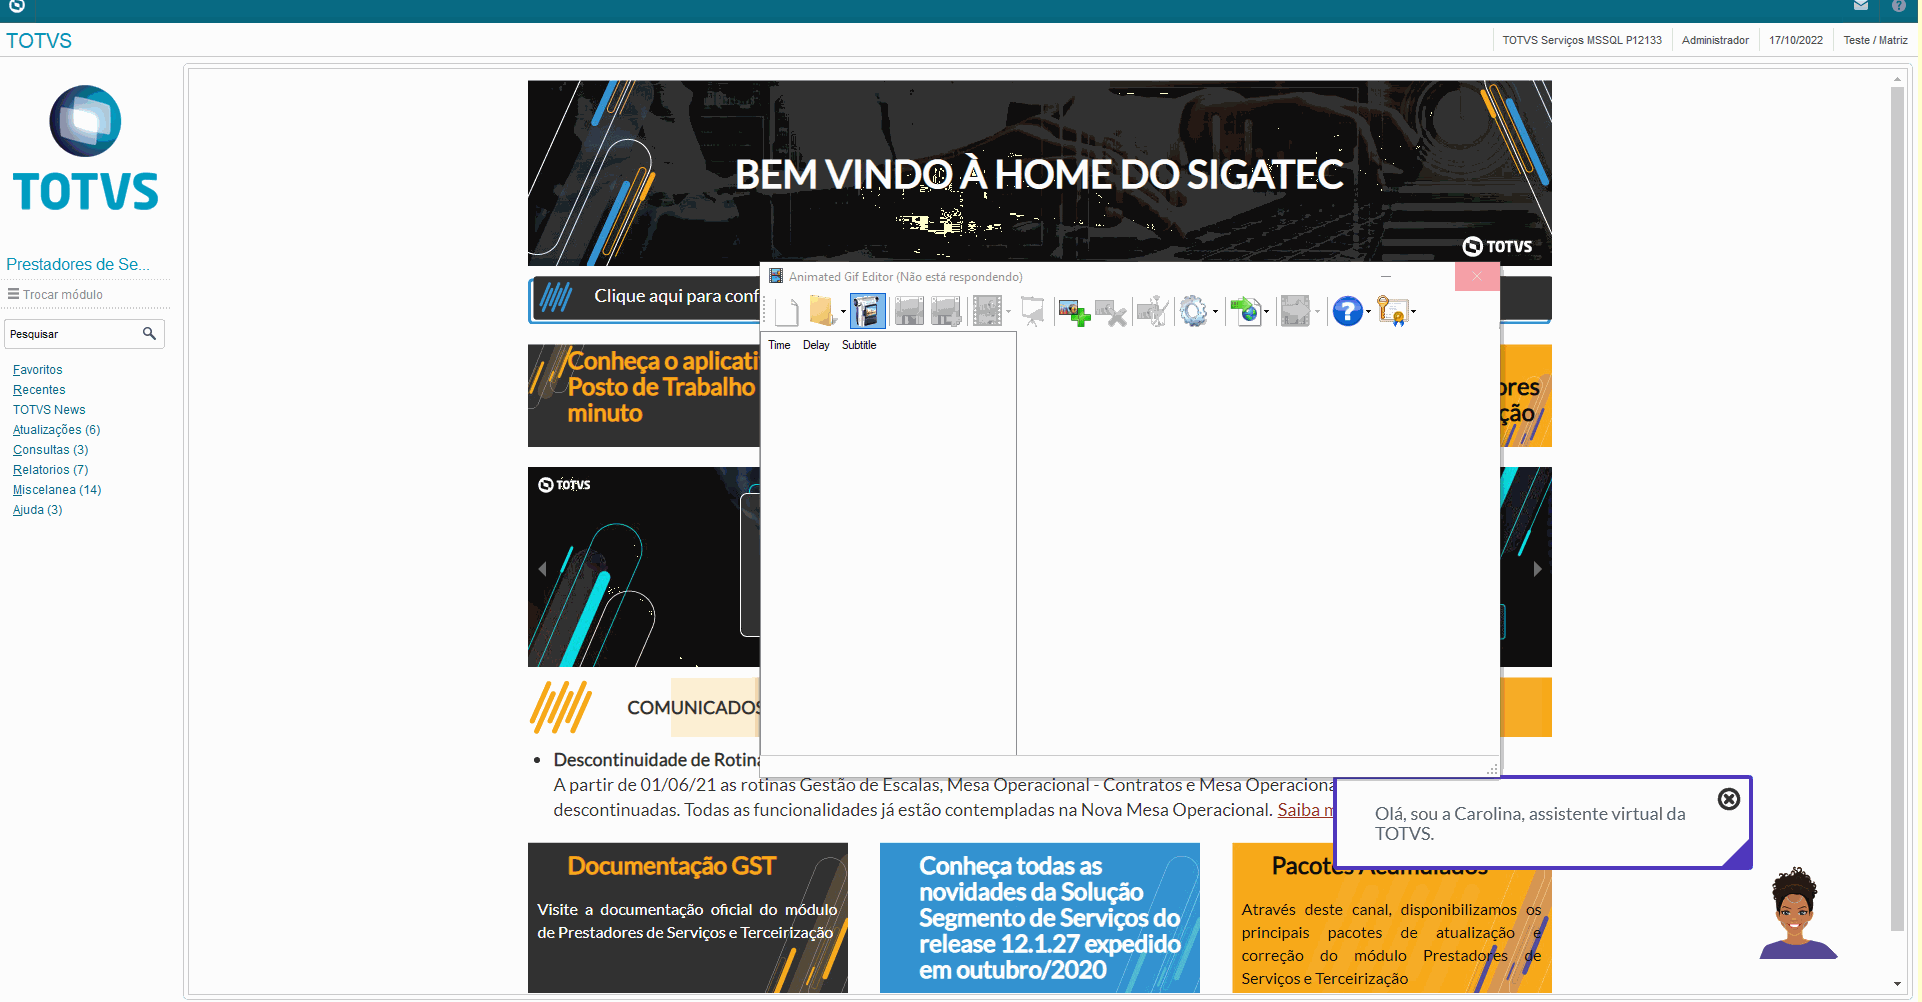
Task: Go to previous carousel slide arrow
Action: coord(542,568)
